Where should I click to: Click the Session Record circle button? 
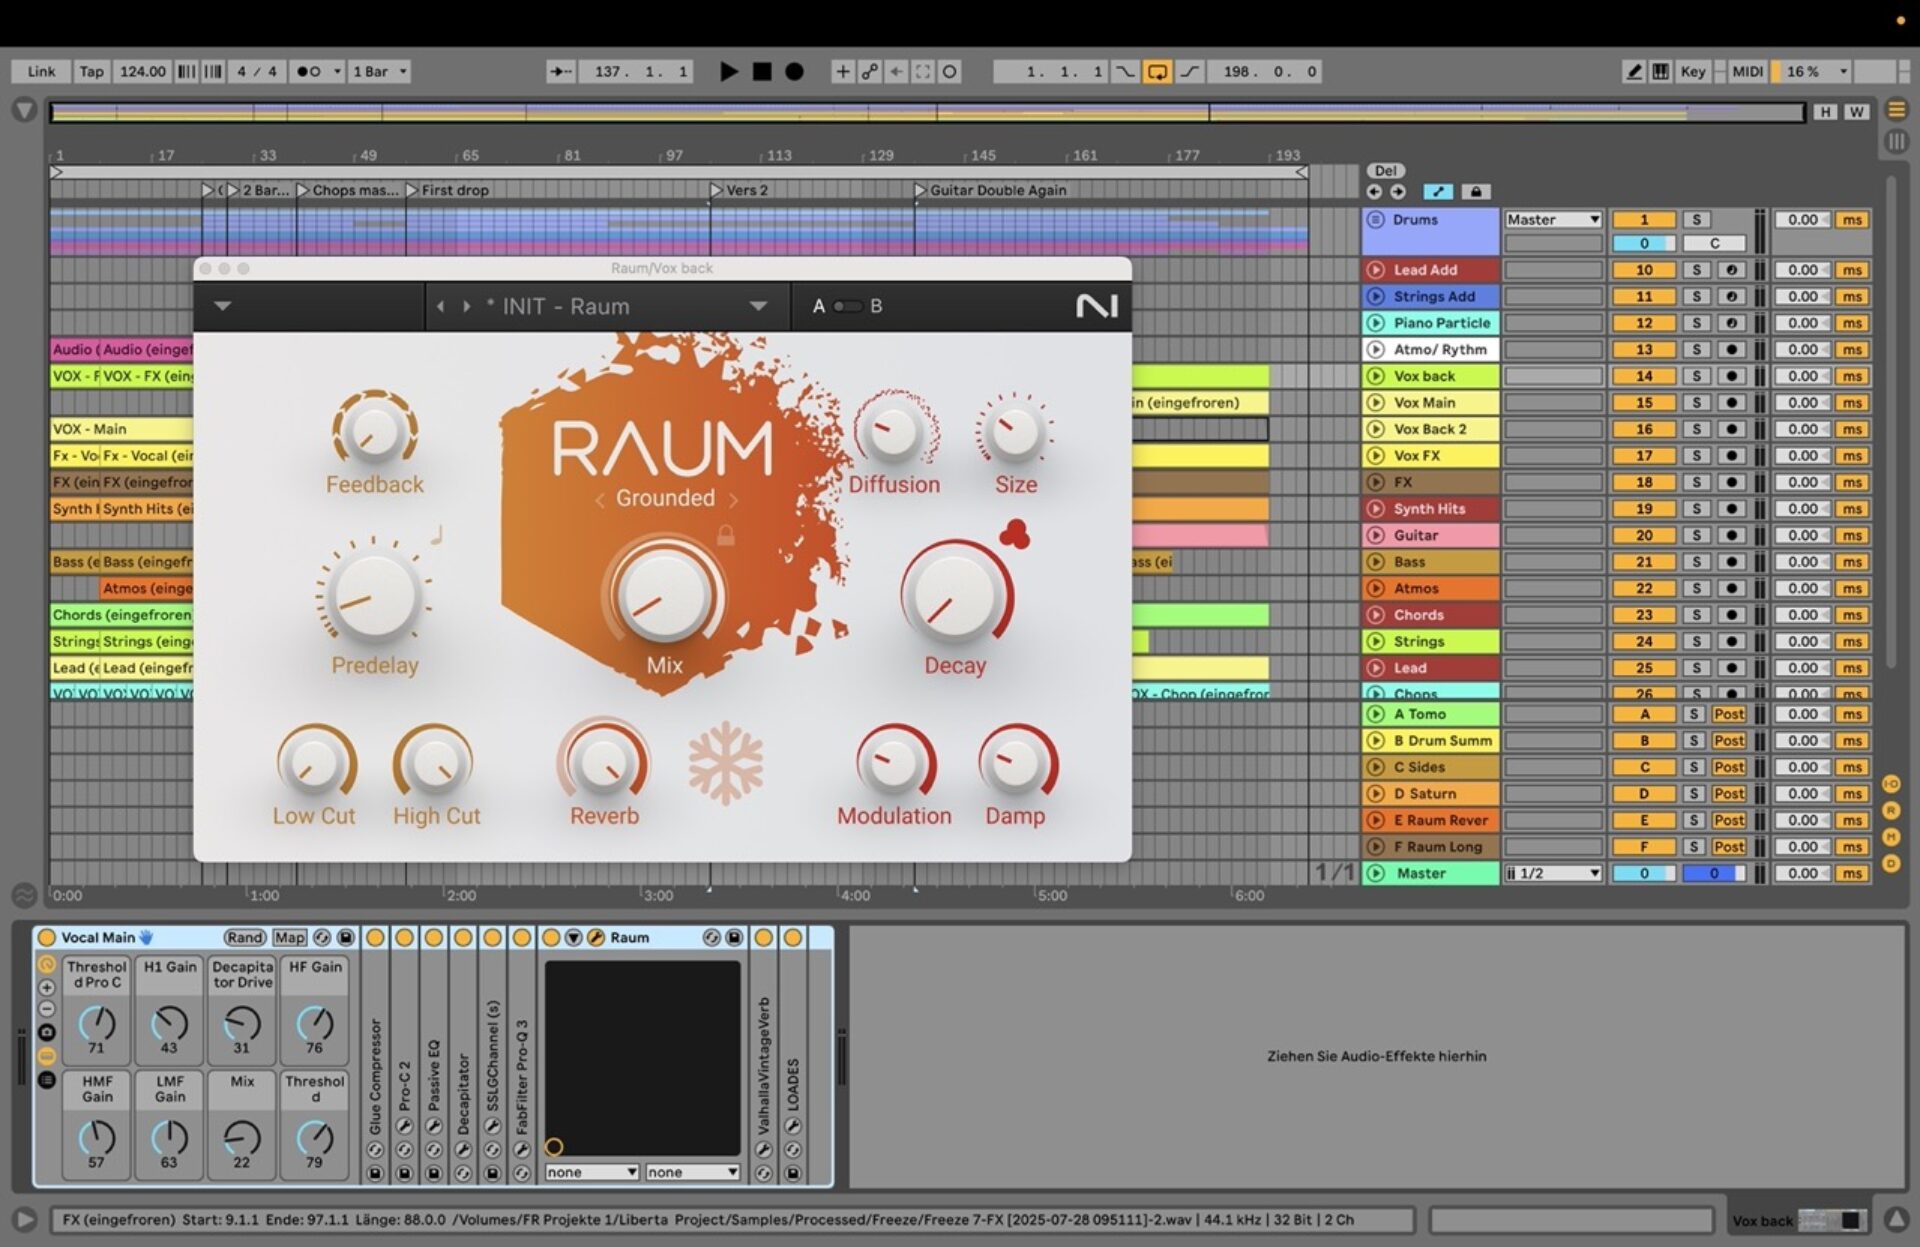(950, 71)
